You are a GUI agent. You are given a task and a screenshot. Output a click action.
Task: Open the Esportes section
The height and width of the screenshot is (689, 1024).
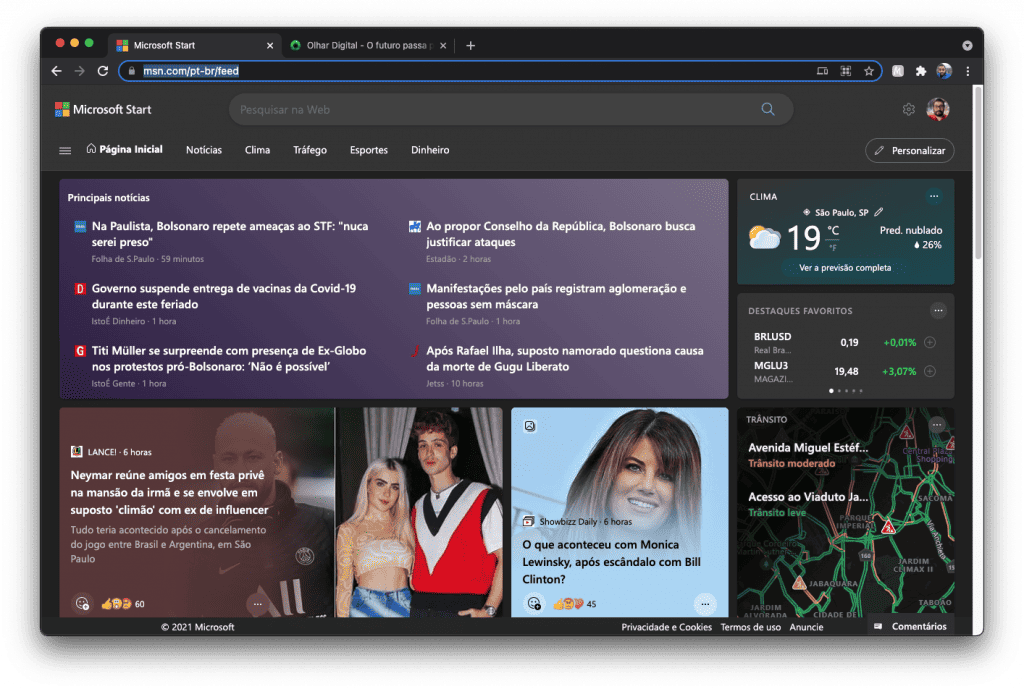coord(368,150)
